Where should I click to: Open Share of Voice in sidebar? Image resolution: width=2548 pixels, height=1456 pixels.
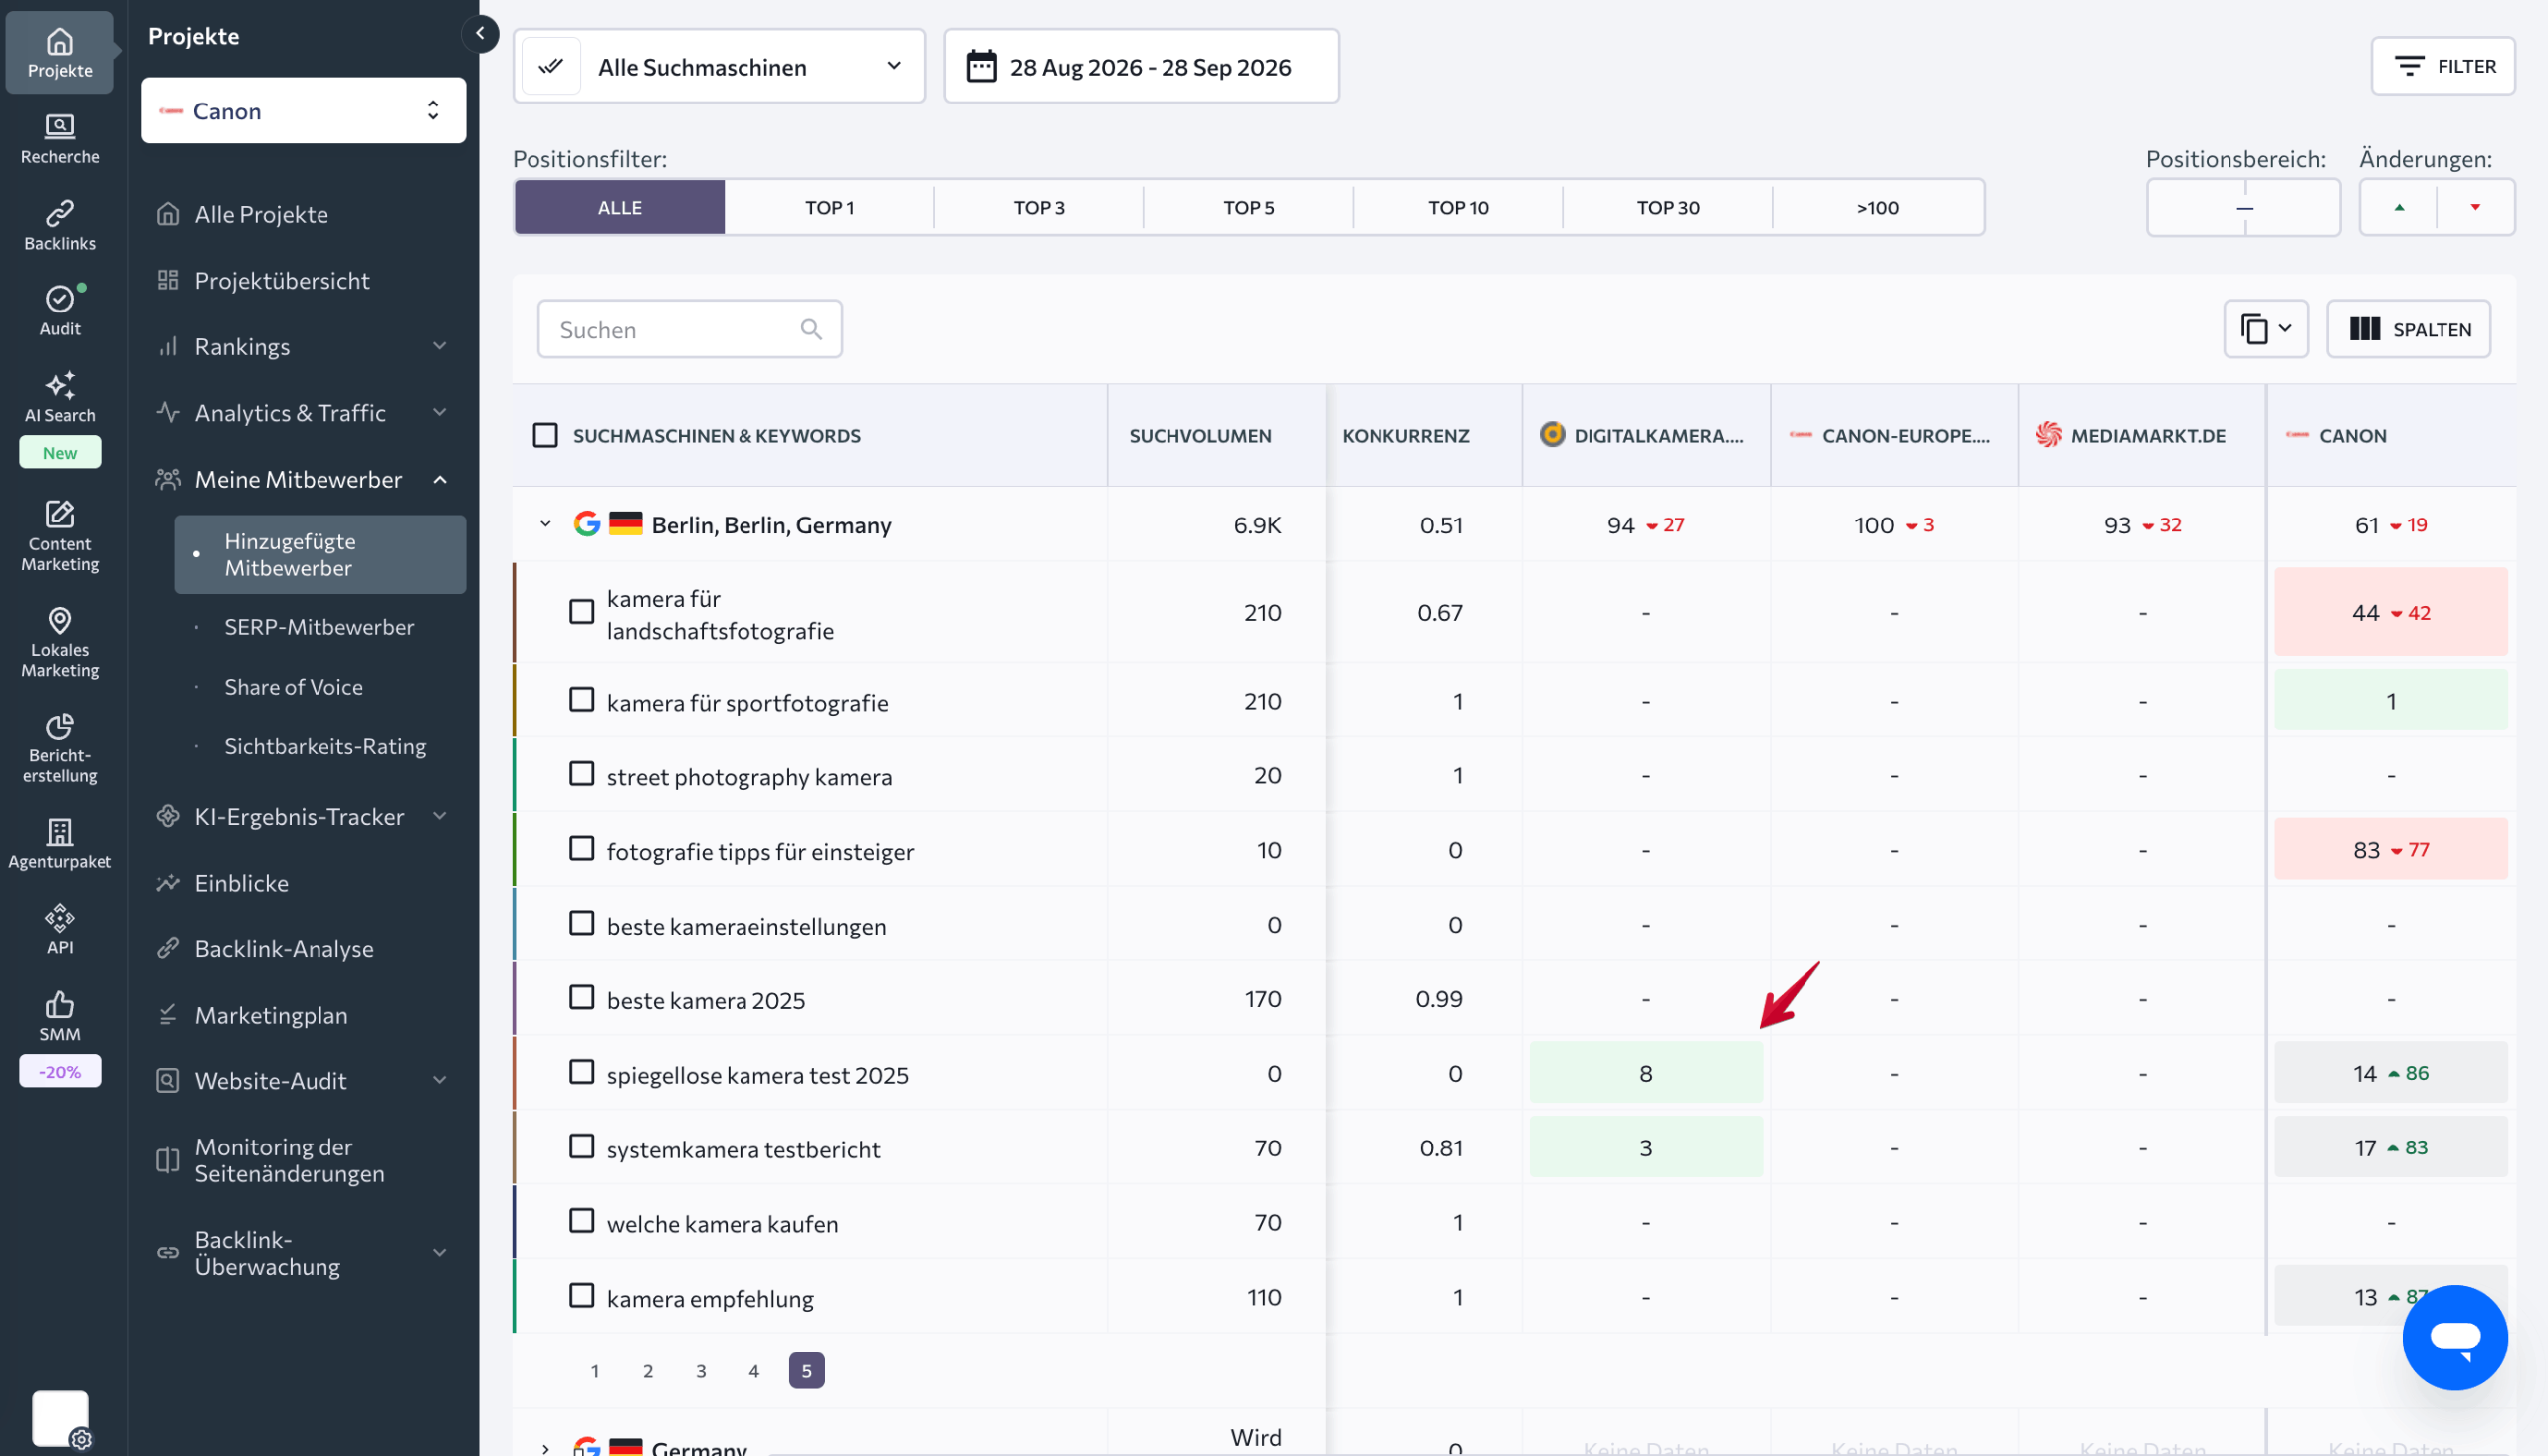(x=293, y=687)
